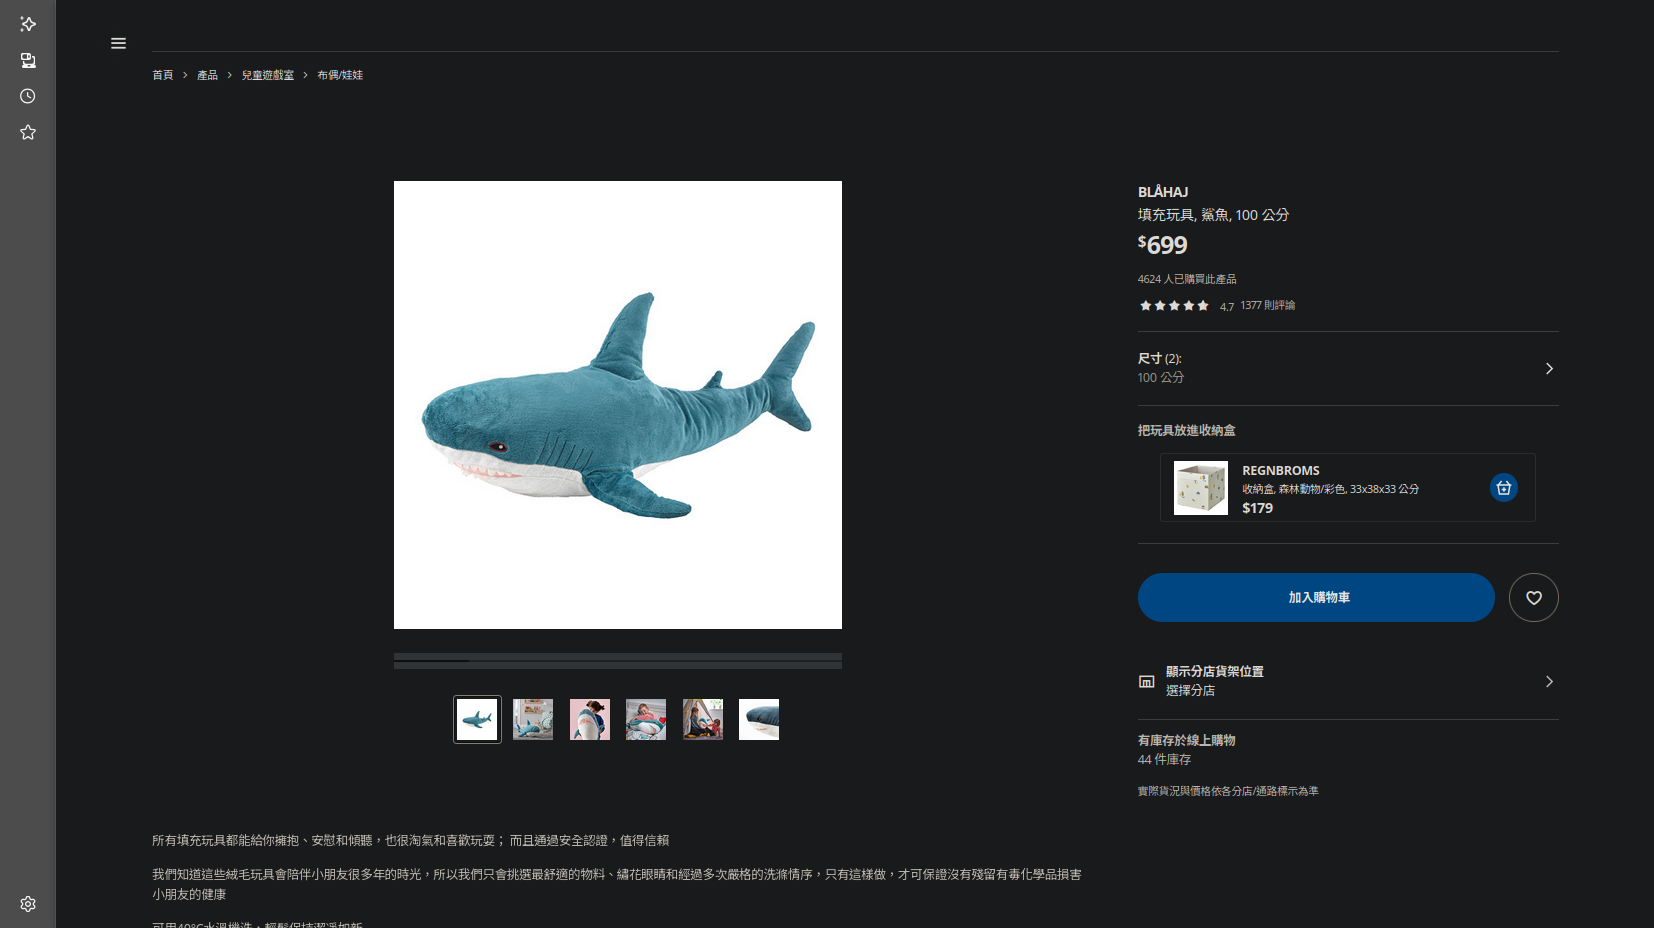The width and height of the screenshot is (1654, 928).
Task: Click the sparkle icon in the left sidebar
Action: click(x=28, y=24)
